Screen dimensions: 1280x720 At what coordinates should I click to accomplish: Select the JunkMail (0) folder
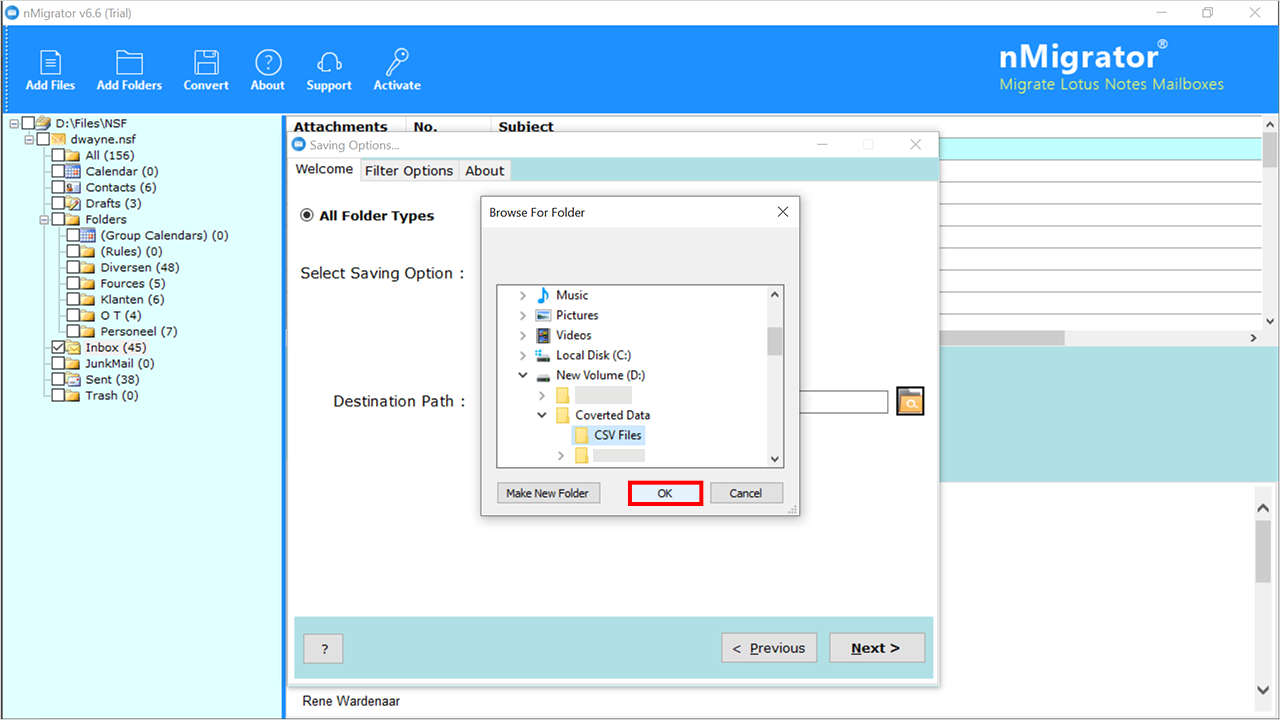click(x=120, y=363)
